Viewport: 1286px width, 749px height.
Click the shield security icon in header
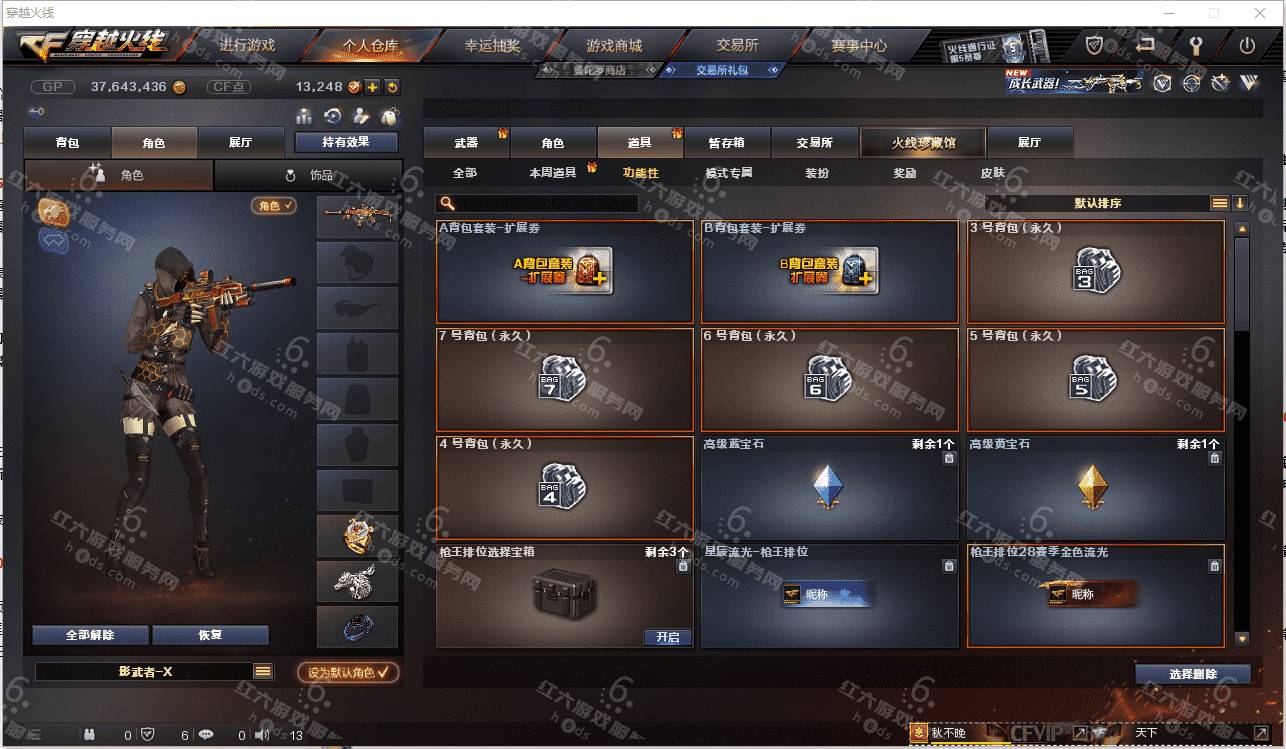coord(1095,45)
